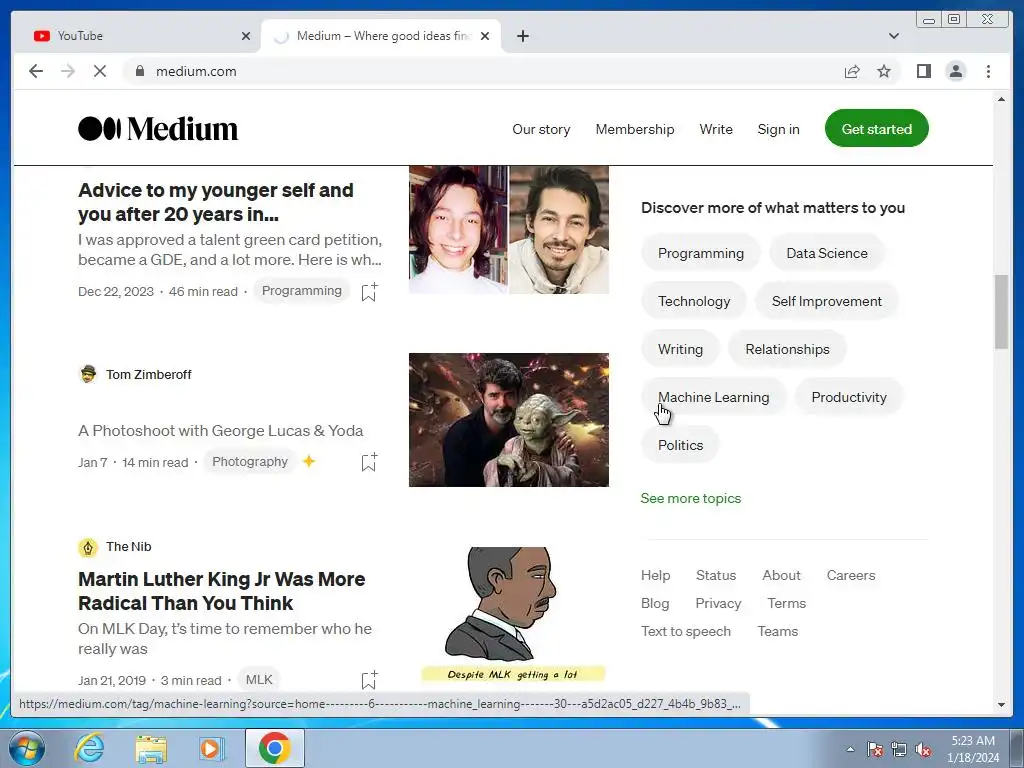Click The Nib publication avatar icon
The width and height of the screenshot is (1024, 768).
(88, 547)
